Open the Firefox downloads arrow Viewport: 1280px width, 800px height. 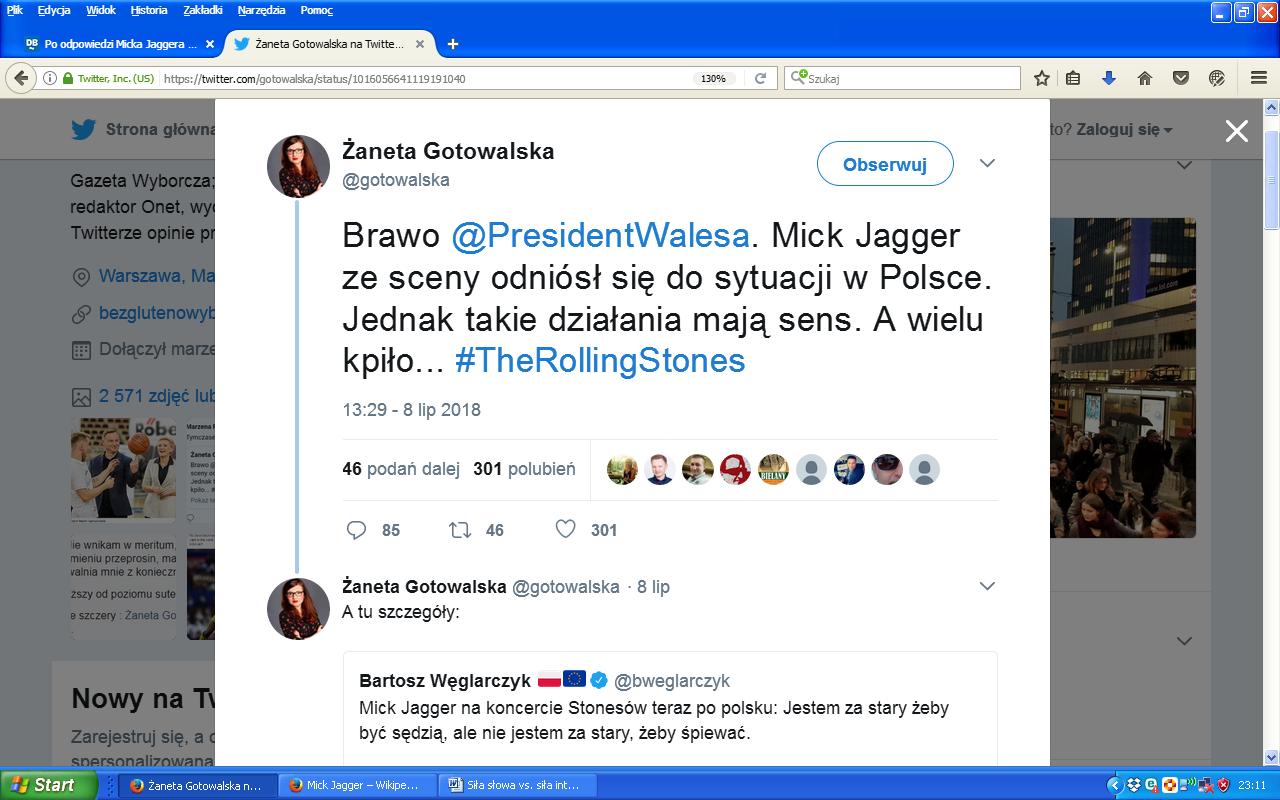coord(1108,78)
